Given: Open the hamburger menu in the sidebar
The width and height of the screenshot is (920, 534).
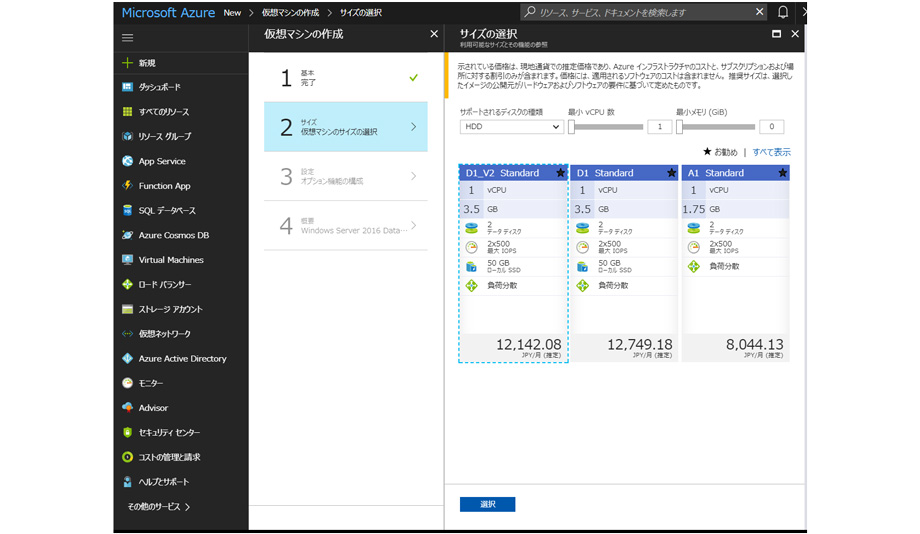Looking at the screenshot, I should coord(127,38).
